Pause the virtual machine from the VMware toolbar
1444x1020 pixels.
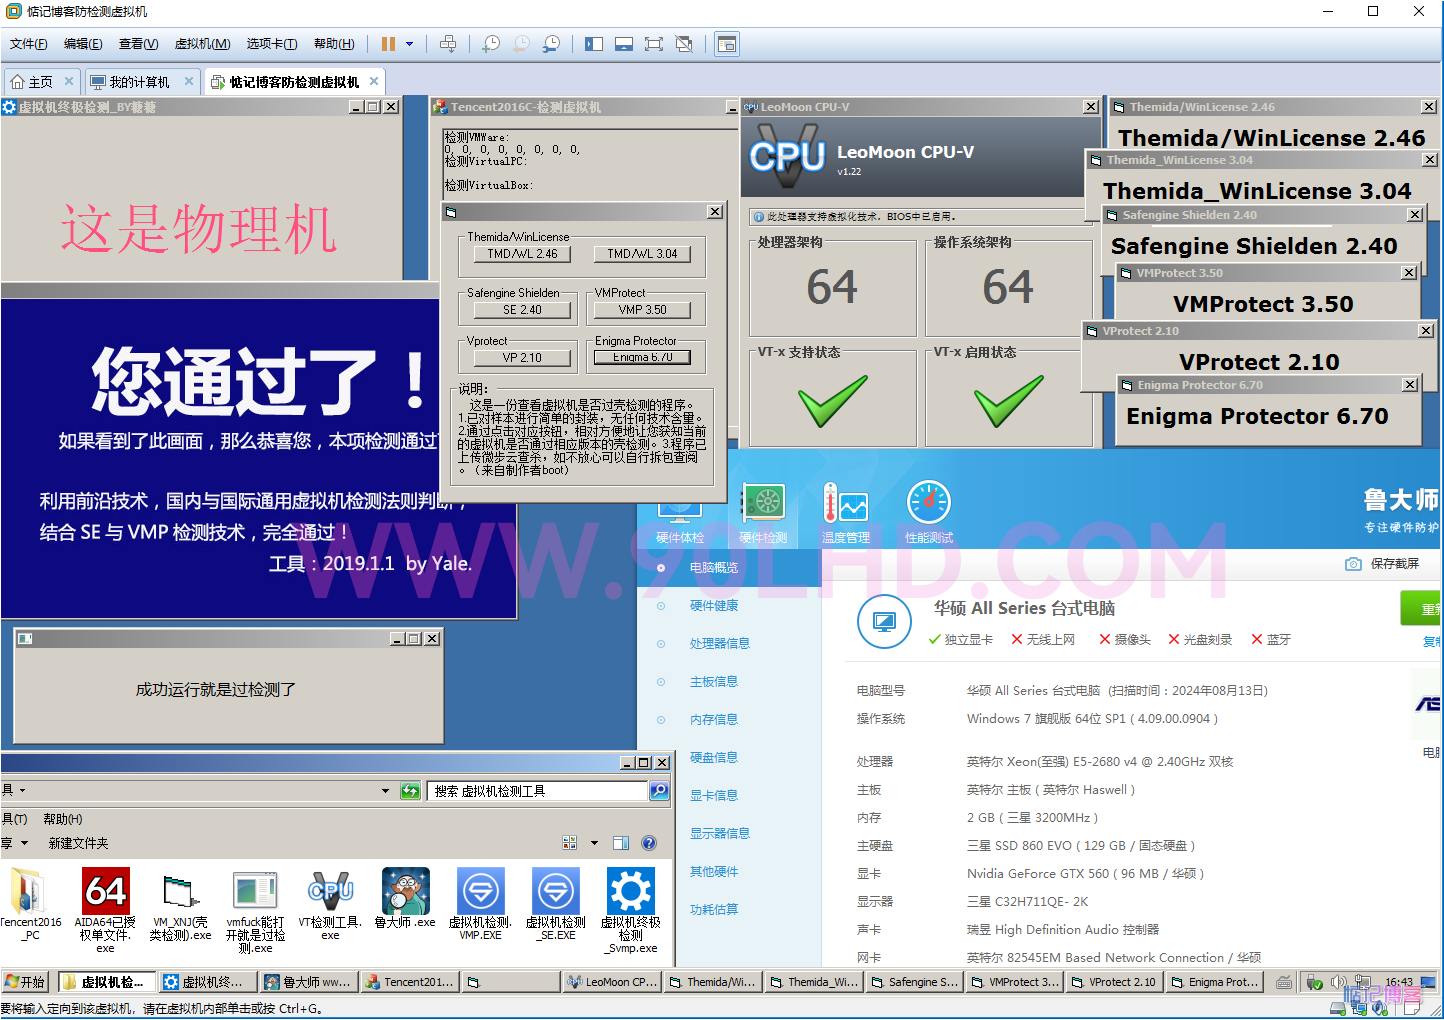[x=388, y=44]
